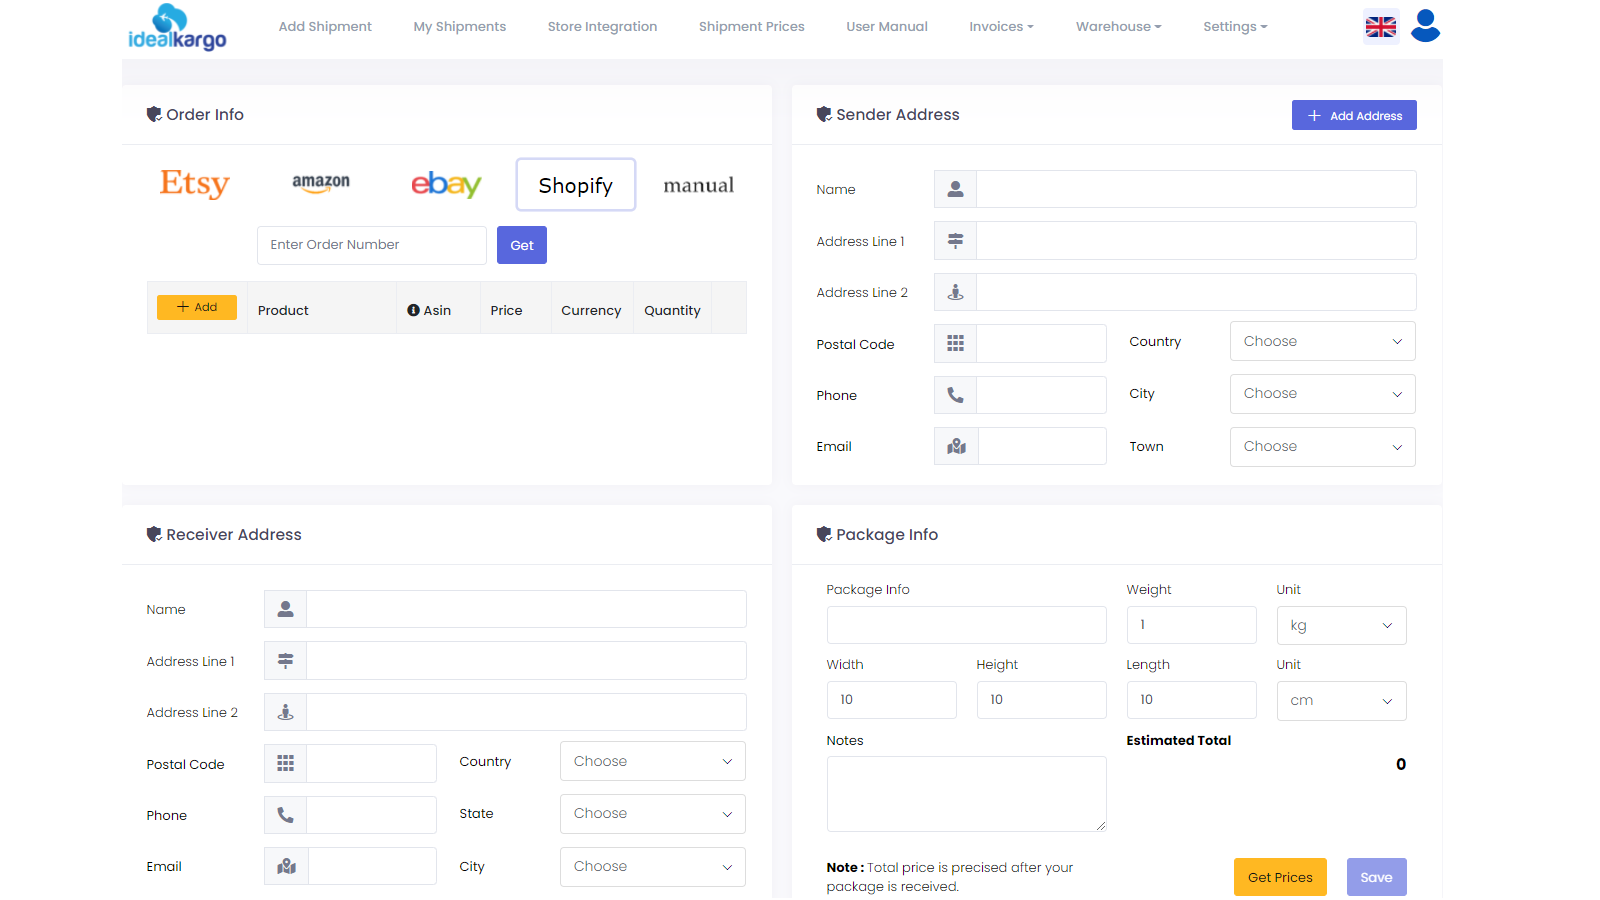Go to Add Shipment
The height and width of the screenshot is (900, 1600).
tap(325, 27)
